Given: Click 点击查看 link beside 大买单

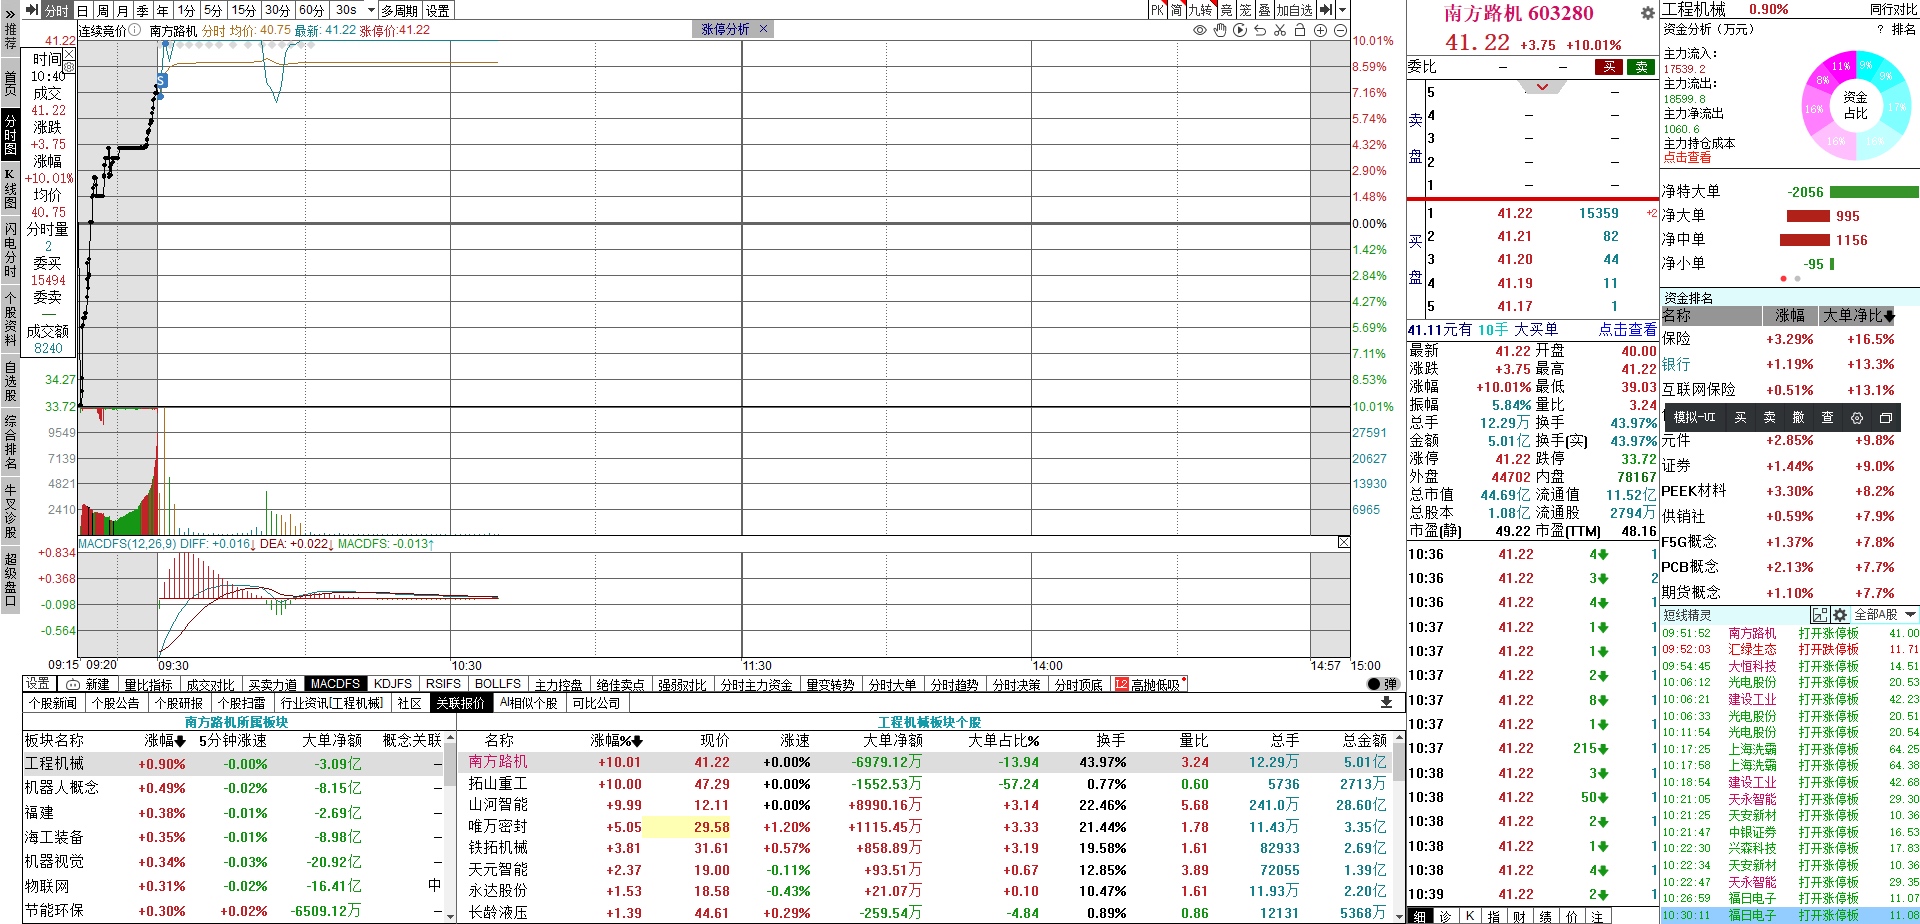Looking at the screenshot, I should pos(1627,329).
